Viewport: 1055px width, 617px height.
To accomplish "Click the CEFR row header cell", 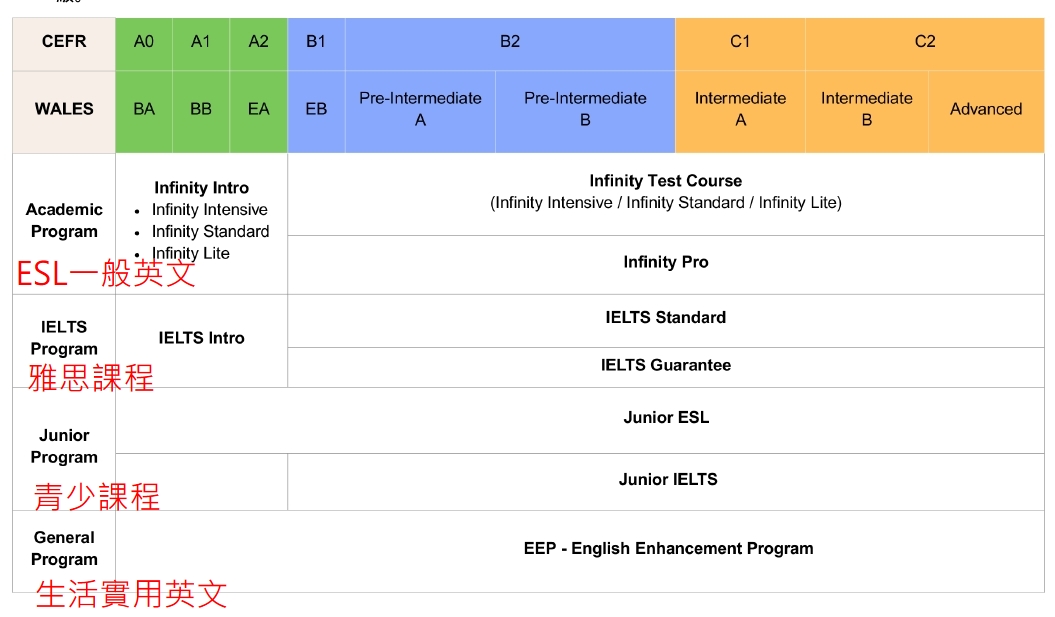I will click(x=64, y=42).
